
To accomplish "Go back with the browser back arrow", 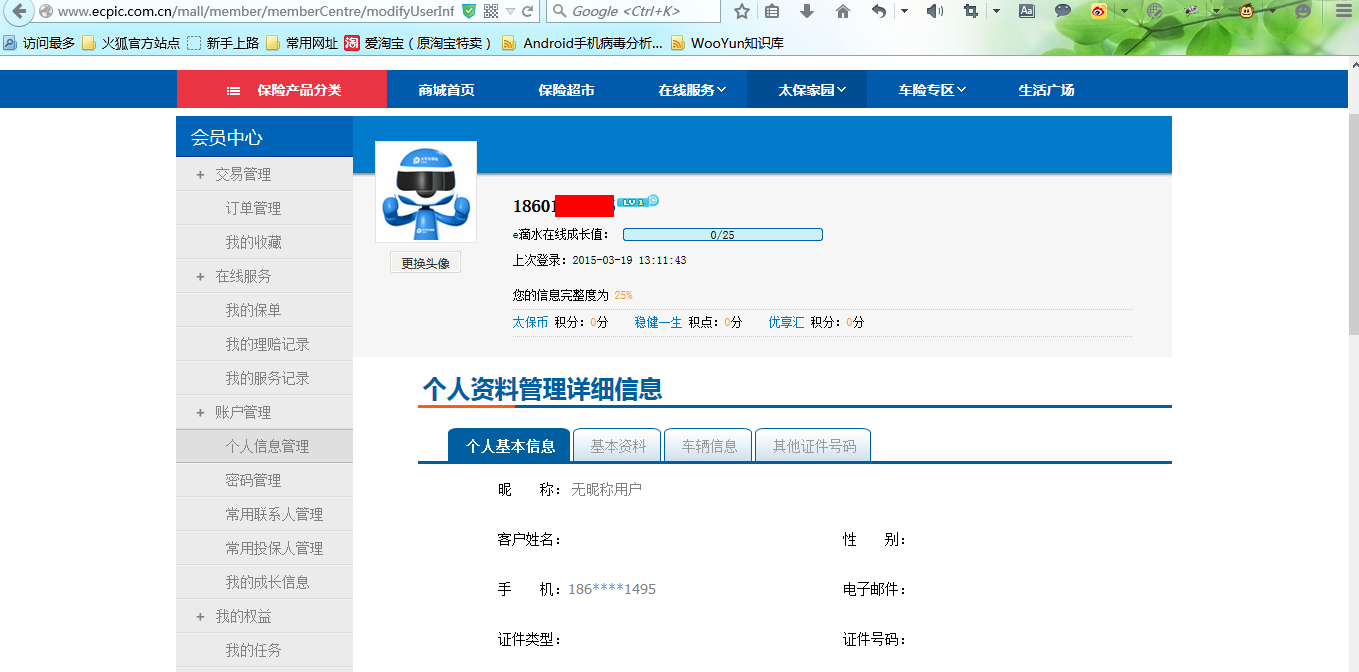I will pos(18,11).
